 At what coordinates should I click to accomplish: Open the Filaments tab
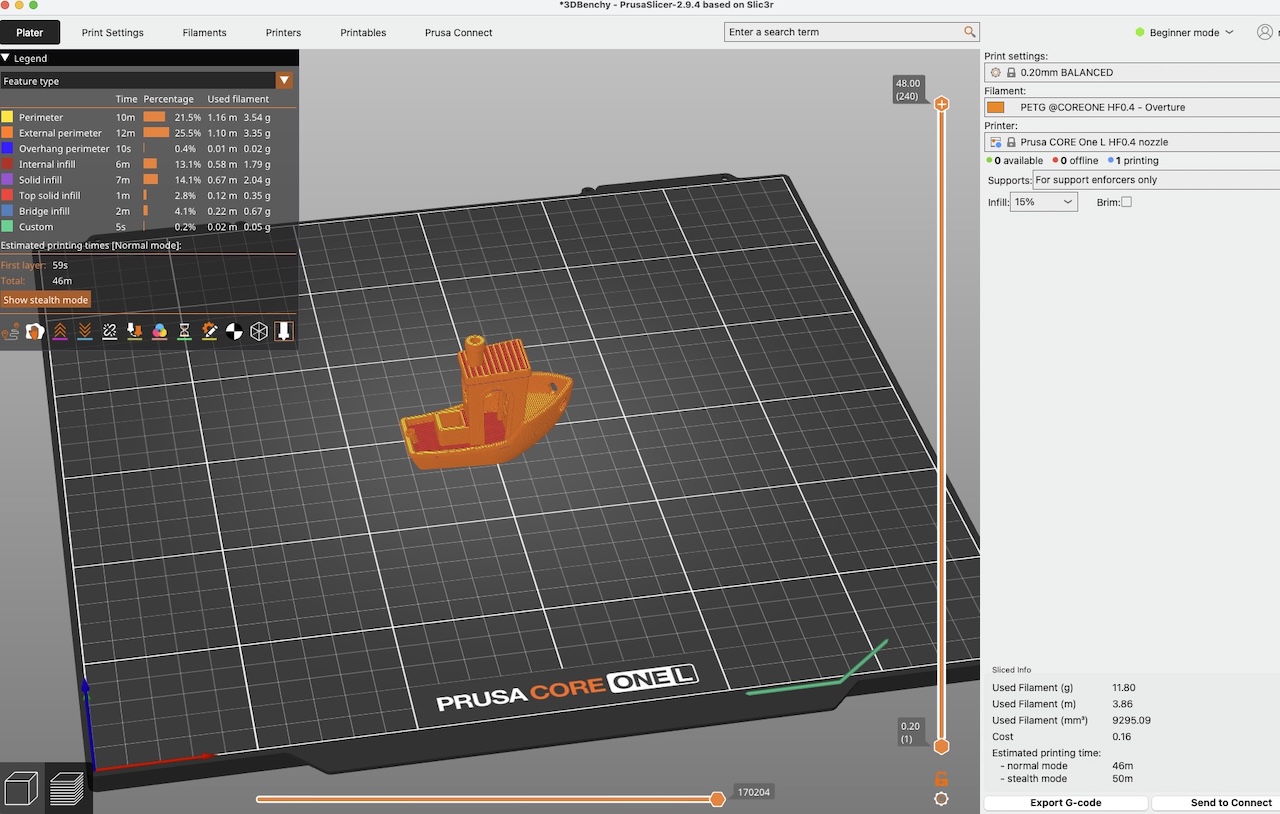click(x=204, y=33)
